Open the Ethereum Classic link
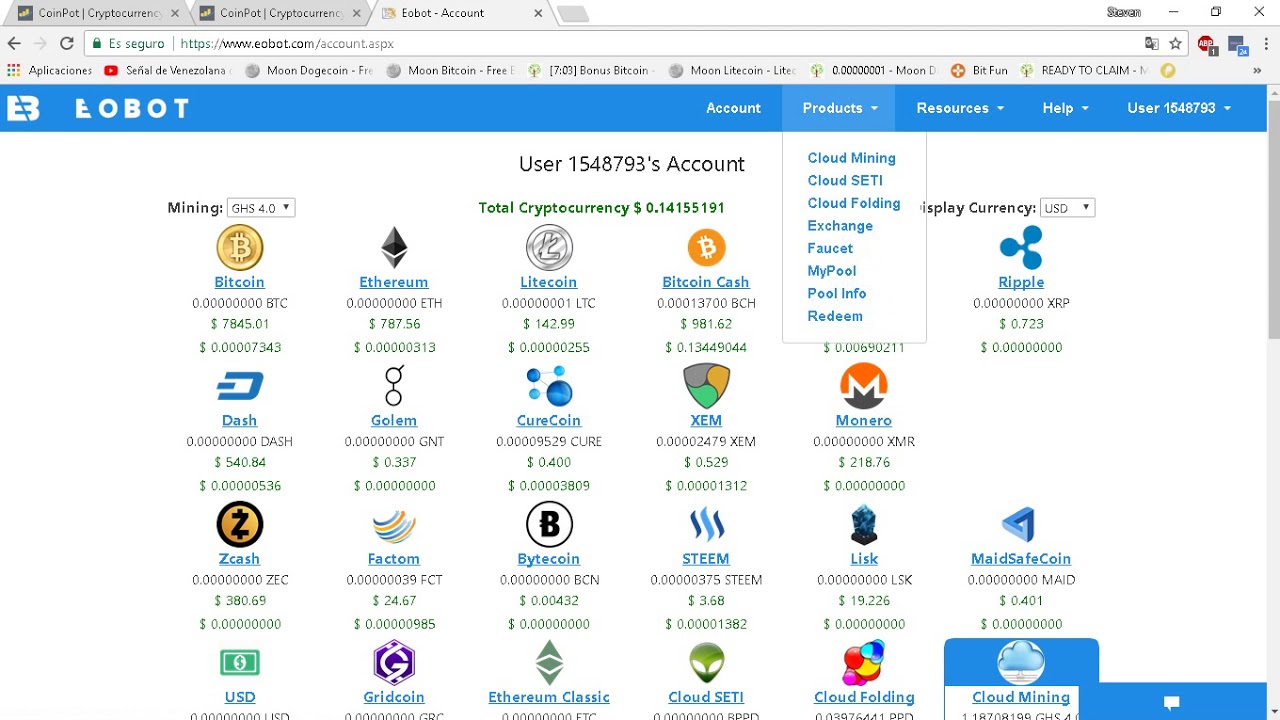Screen dimensions: 1280x720 pyautogui.click(x=549, y=697)
